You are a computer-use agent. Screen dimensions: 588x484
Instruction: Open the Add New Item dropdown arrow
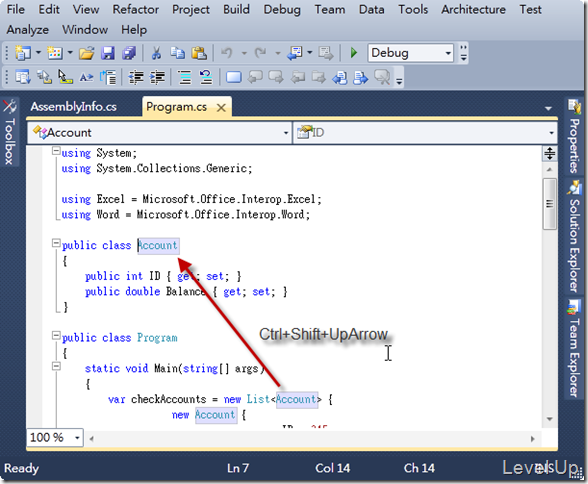click(70, 53)
